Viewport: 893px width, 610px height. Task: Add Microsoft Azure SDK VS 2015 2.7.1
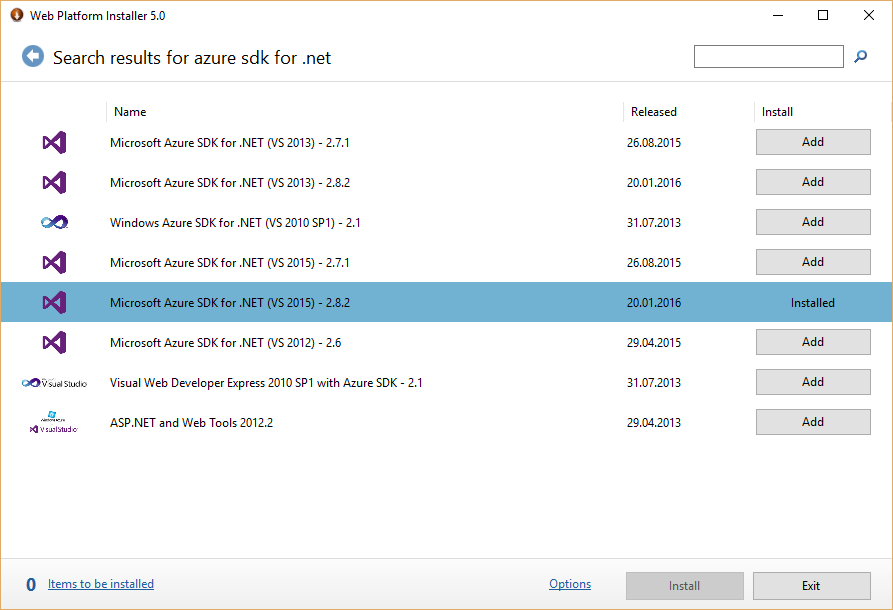tap(812, 262)
